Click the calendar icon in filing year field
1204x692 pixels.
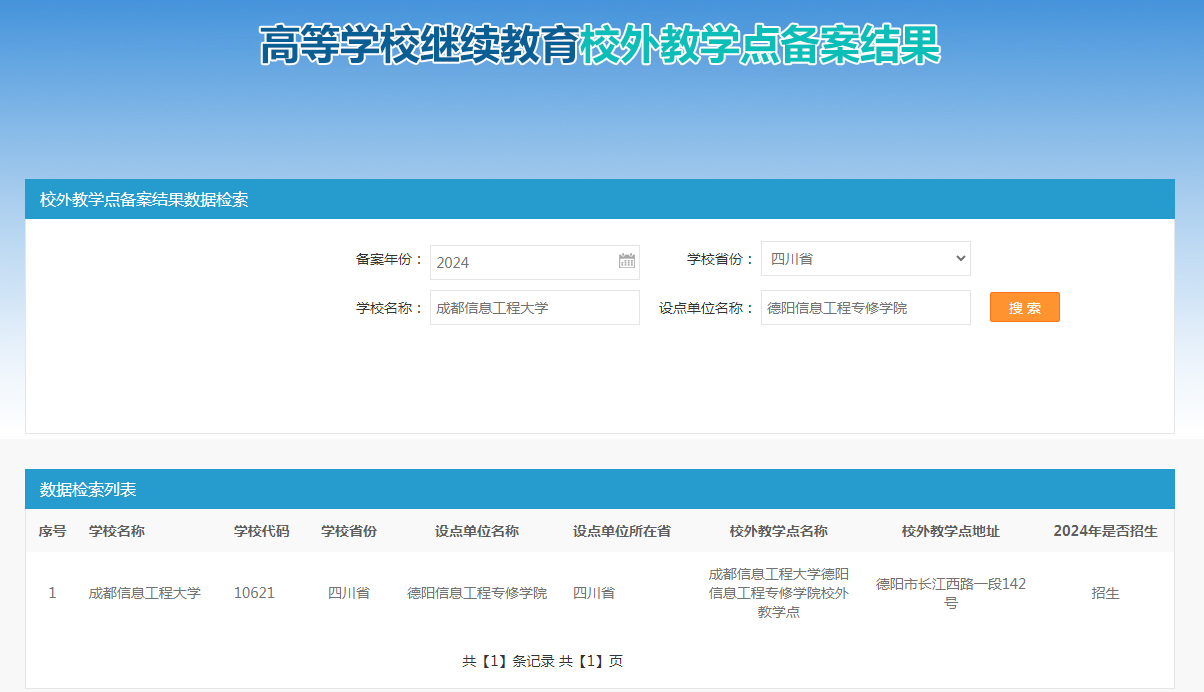(x=627, y=262)
